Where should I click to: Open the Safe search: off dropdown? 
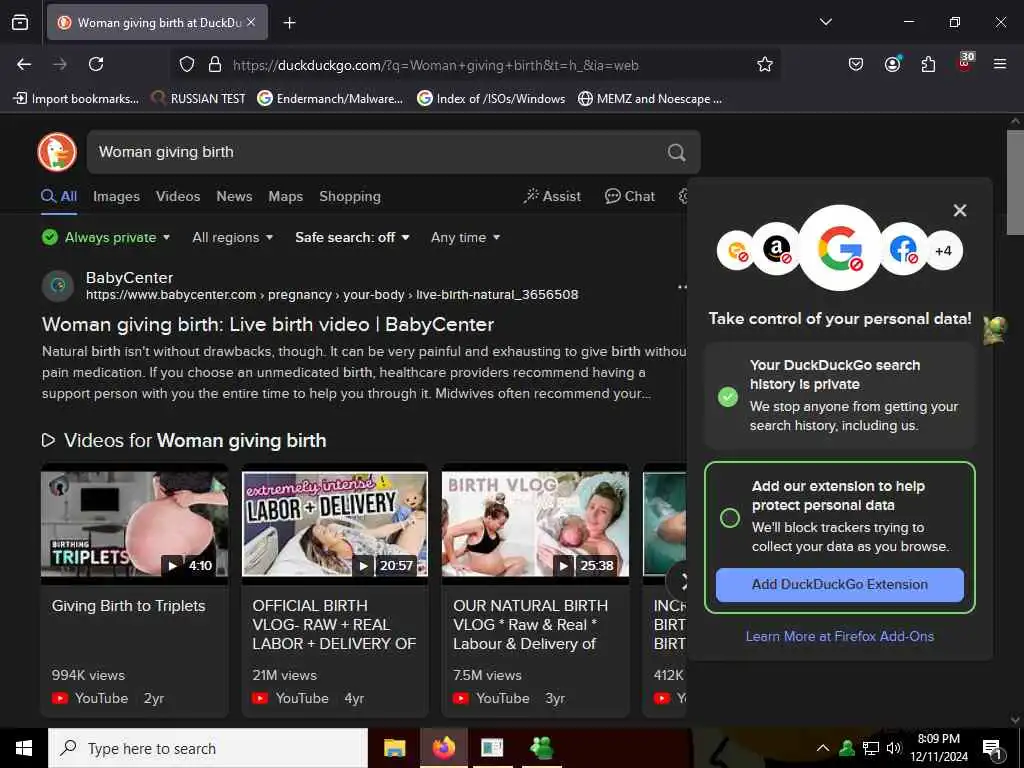(352, 237)
